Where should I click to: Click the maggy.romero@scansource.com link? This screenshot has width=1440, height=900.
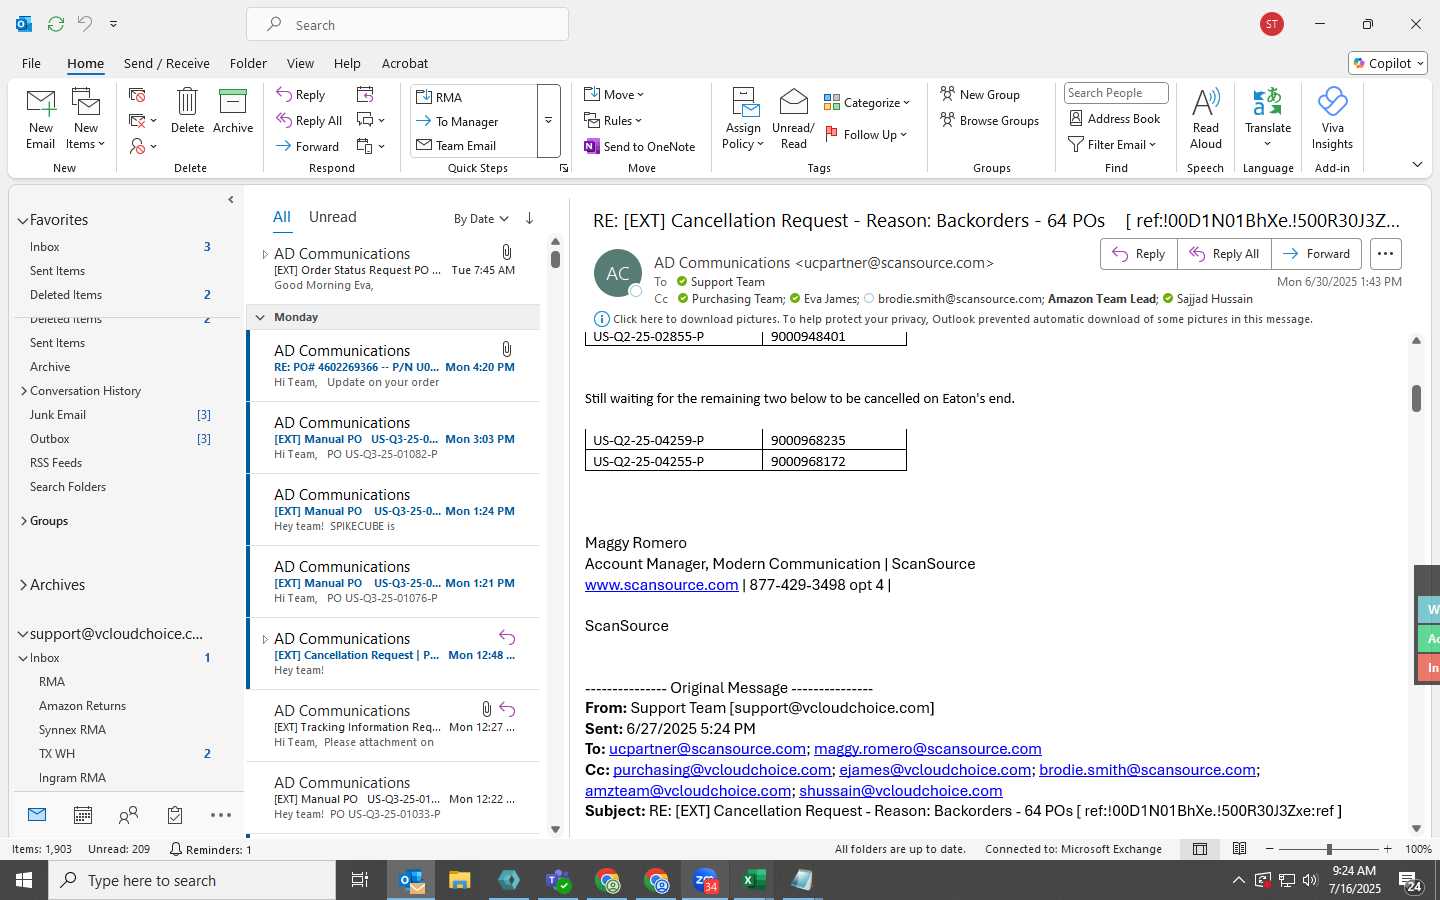[928, 749]
